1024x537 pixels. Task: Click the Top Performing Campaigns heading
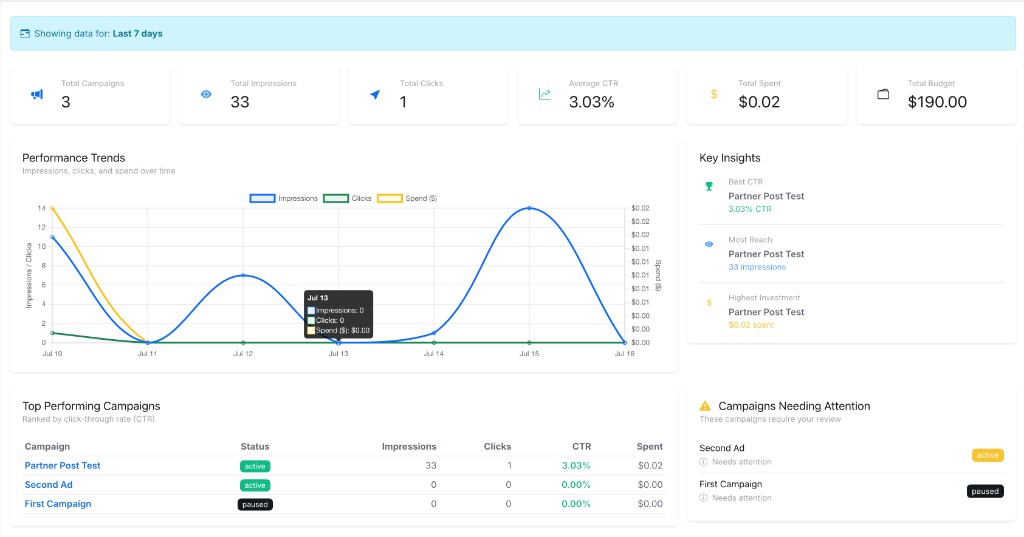pos(91,406)
